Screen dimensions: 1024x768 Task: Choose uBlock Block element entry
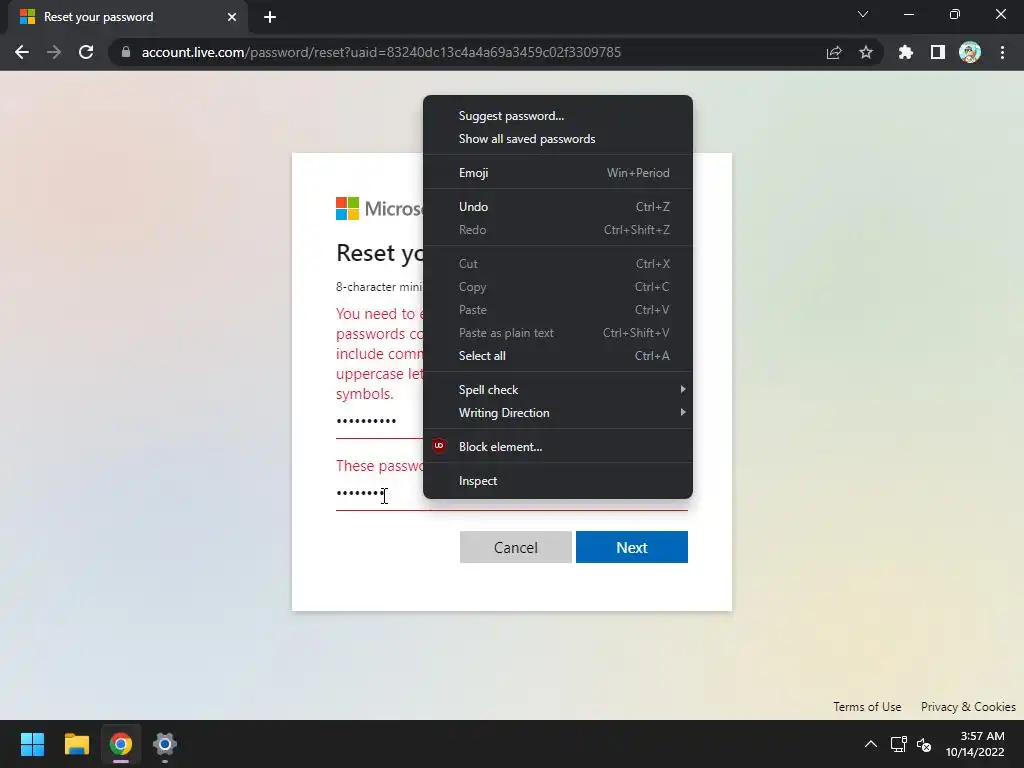pyautogui.click(x=558, y=447)
